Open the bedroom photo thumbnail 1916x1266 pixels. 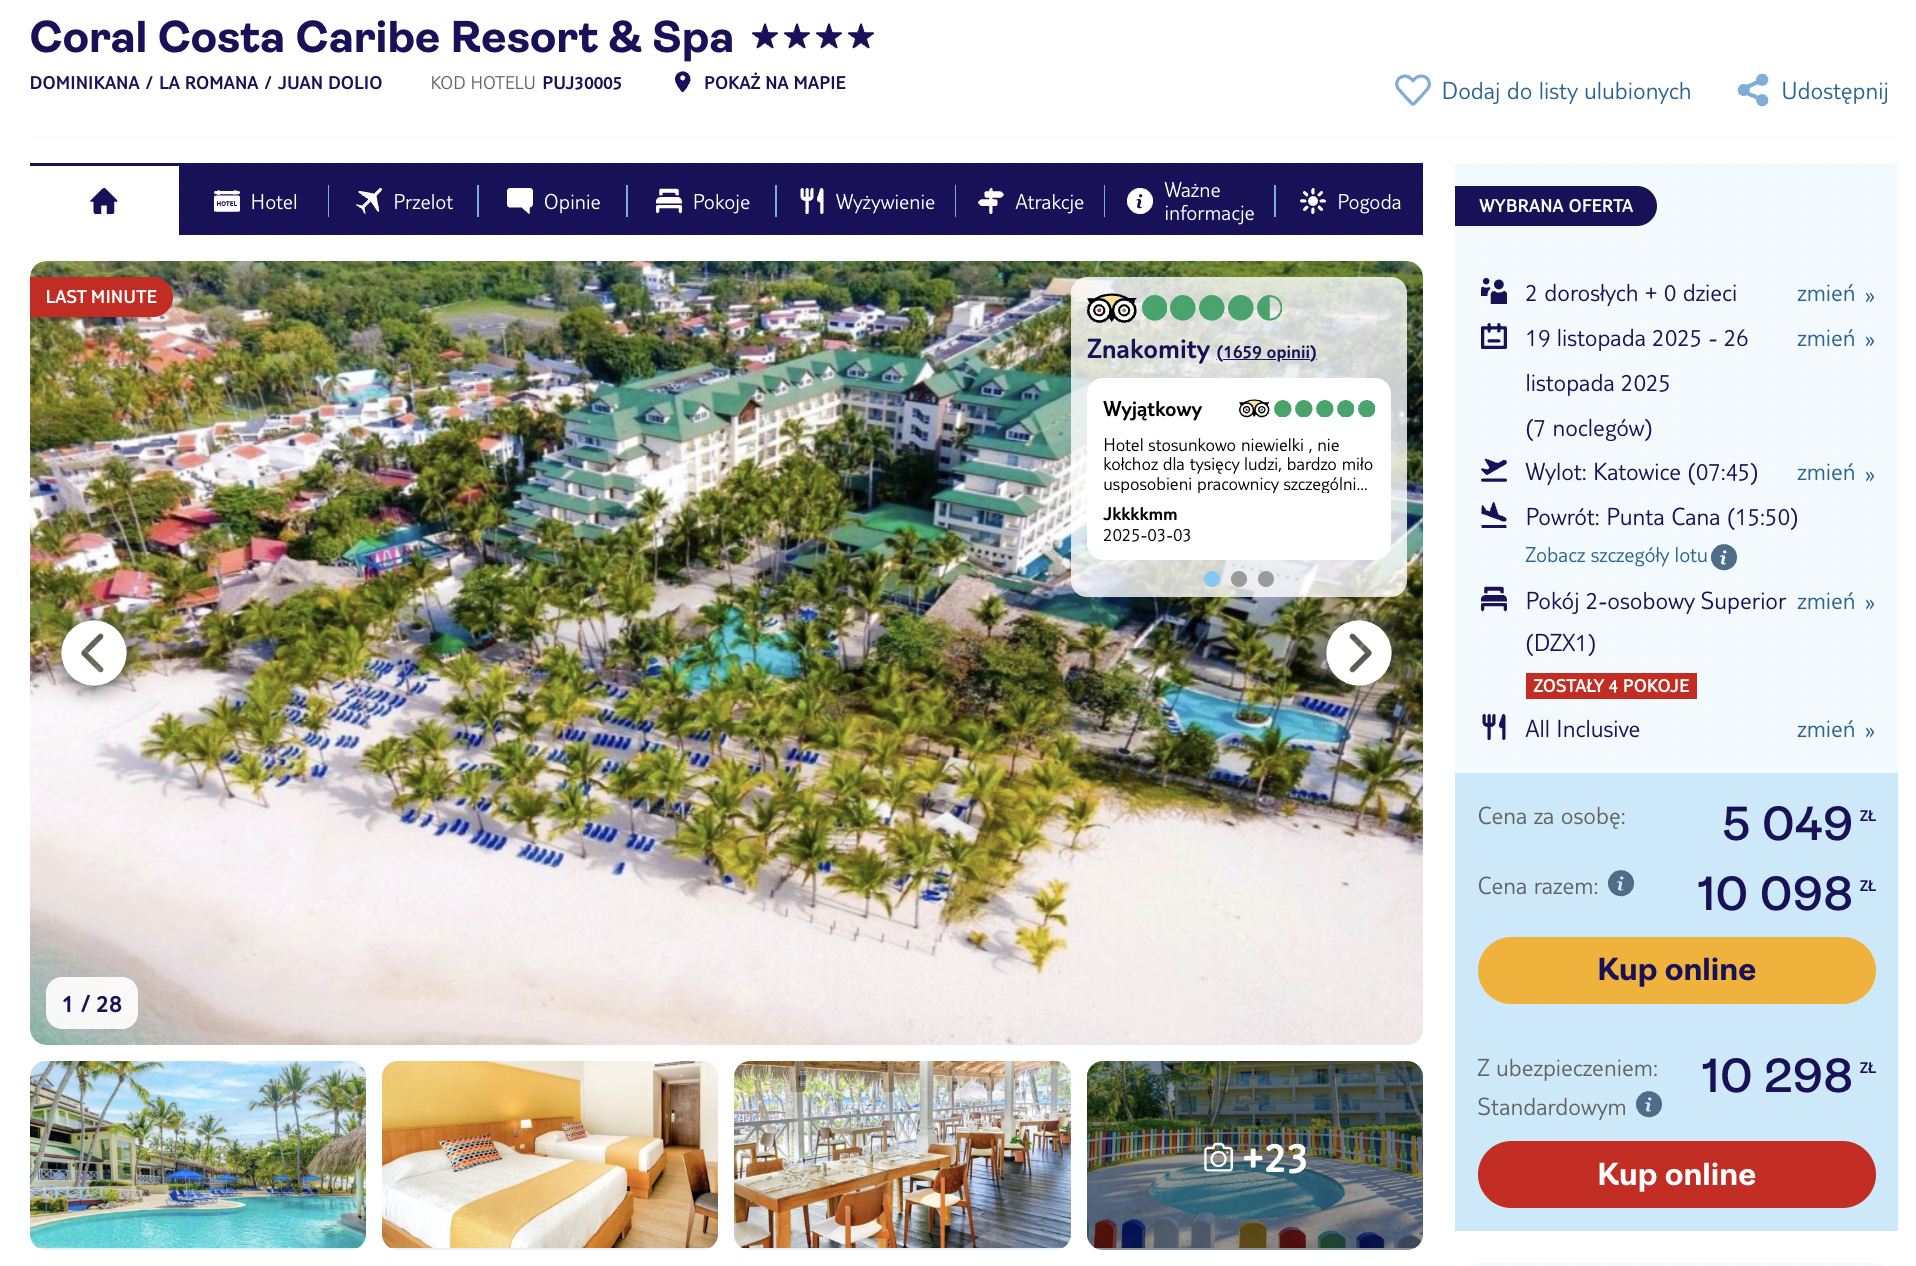click(550, 1154)
